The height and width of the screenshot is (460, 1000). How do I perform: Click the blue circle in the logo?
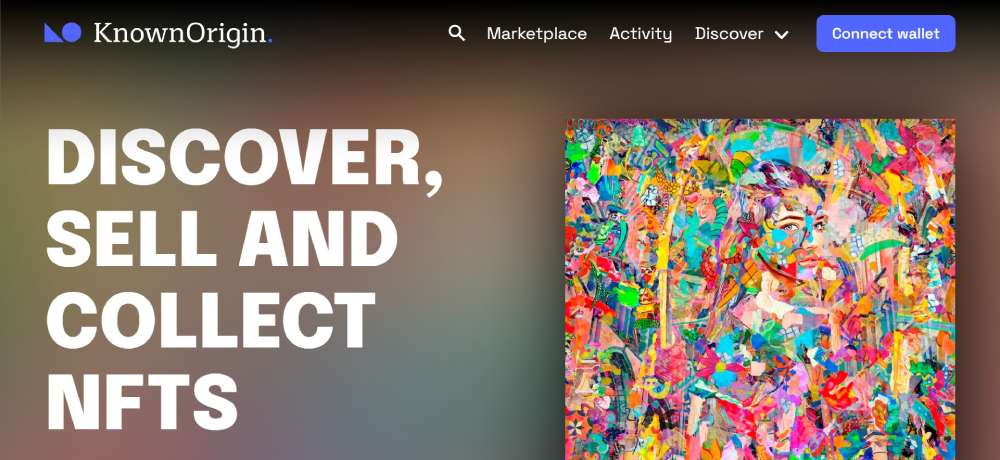(71, 32)
